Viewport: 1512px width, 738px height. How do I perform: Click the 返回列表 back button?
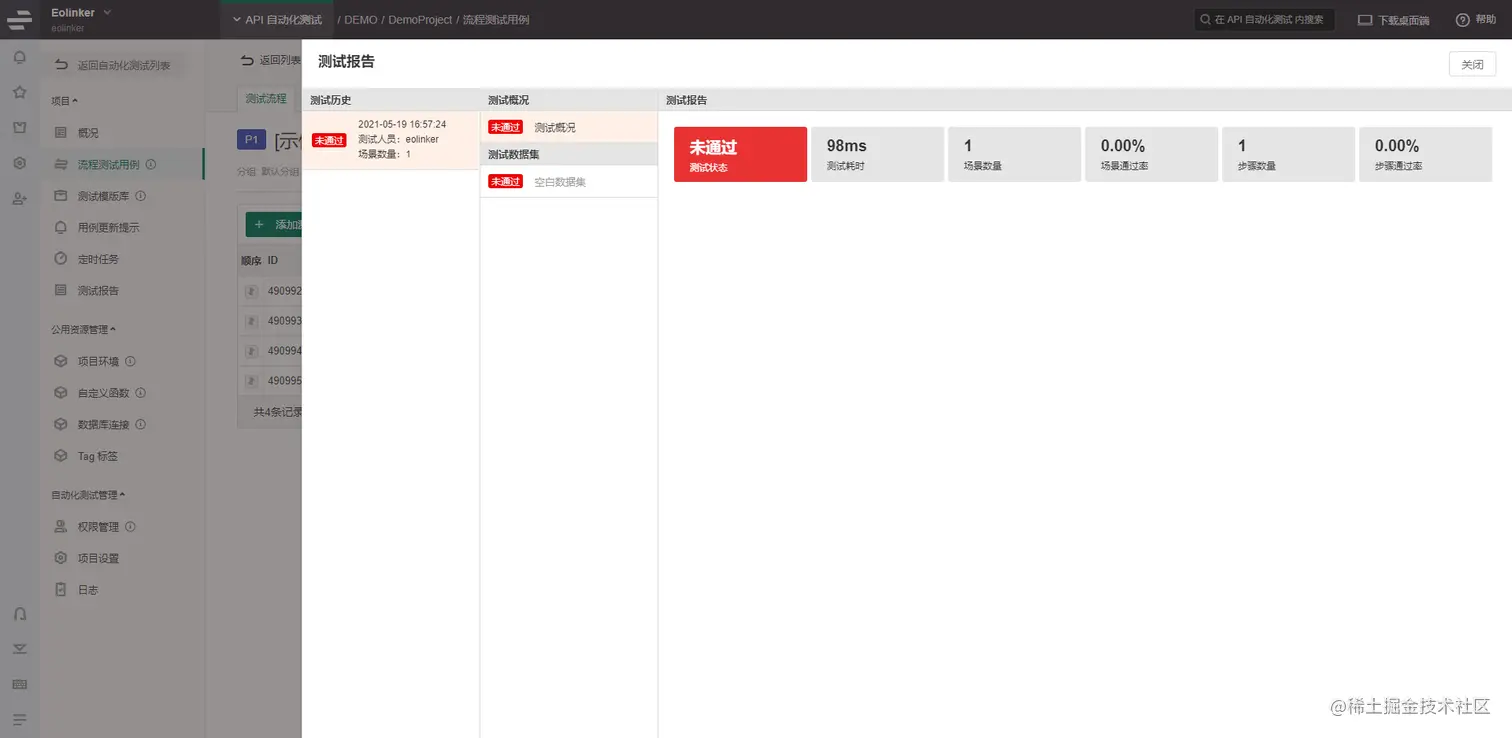tap(271, 61)
